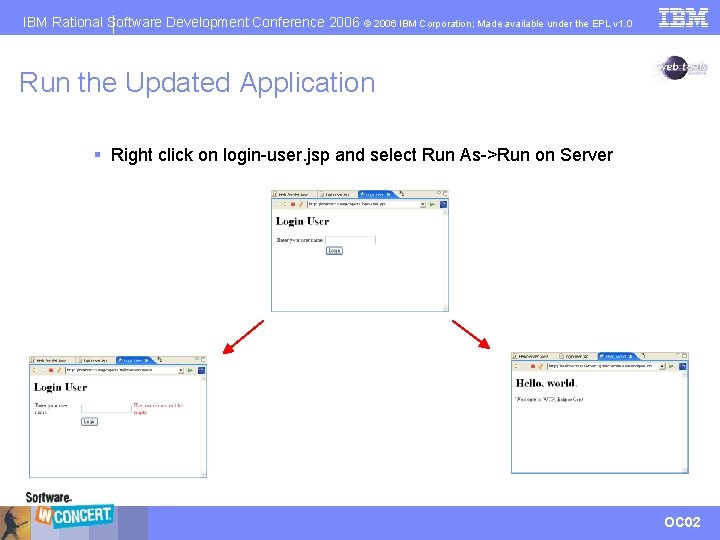Screen dimensions: 720x540
Task: Show the hidden tabs list in top window
Action: point(401,194)
